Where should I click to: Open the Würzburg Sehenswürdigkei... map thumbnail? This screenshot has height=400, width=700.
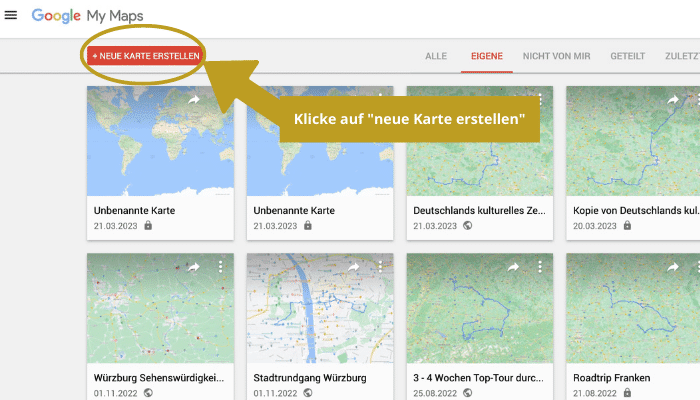pyautogui.click(x=160, y=308)
